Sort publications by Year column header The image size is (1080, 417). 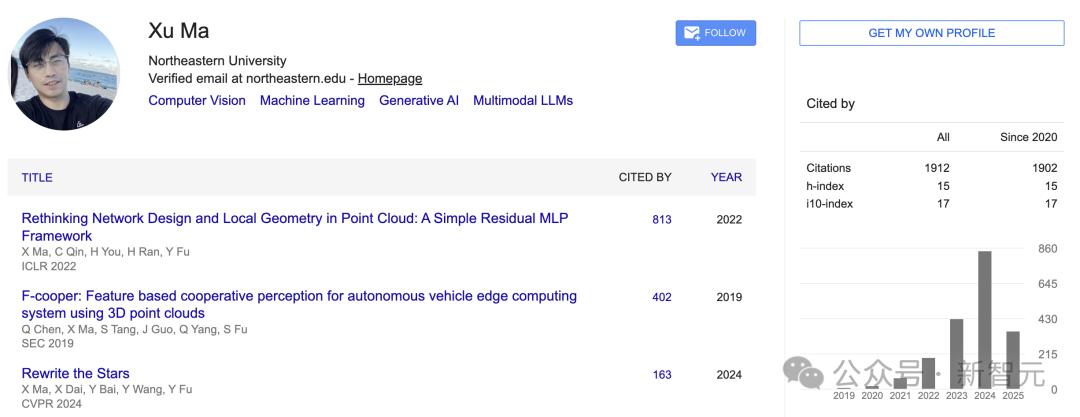(x=726, y=177)
